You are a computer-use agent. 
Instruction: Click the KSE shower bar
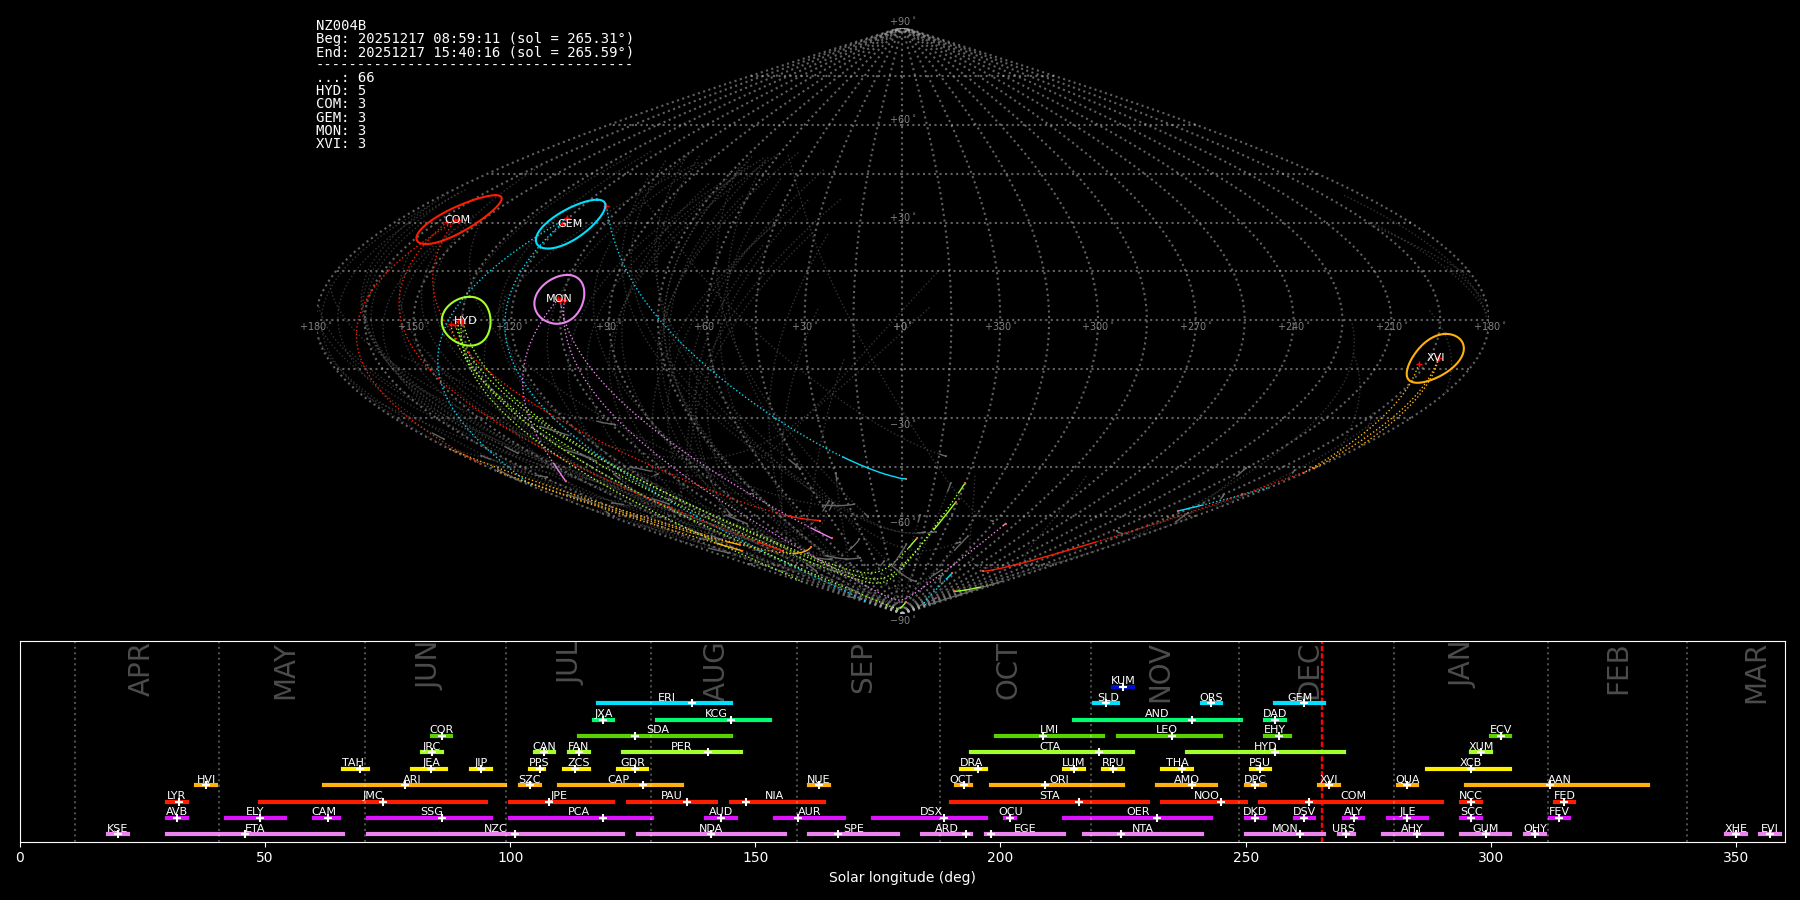click(117, 834)
